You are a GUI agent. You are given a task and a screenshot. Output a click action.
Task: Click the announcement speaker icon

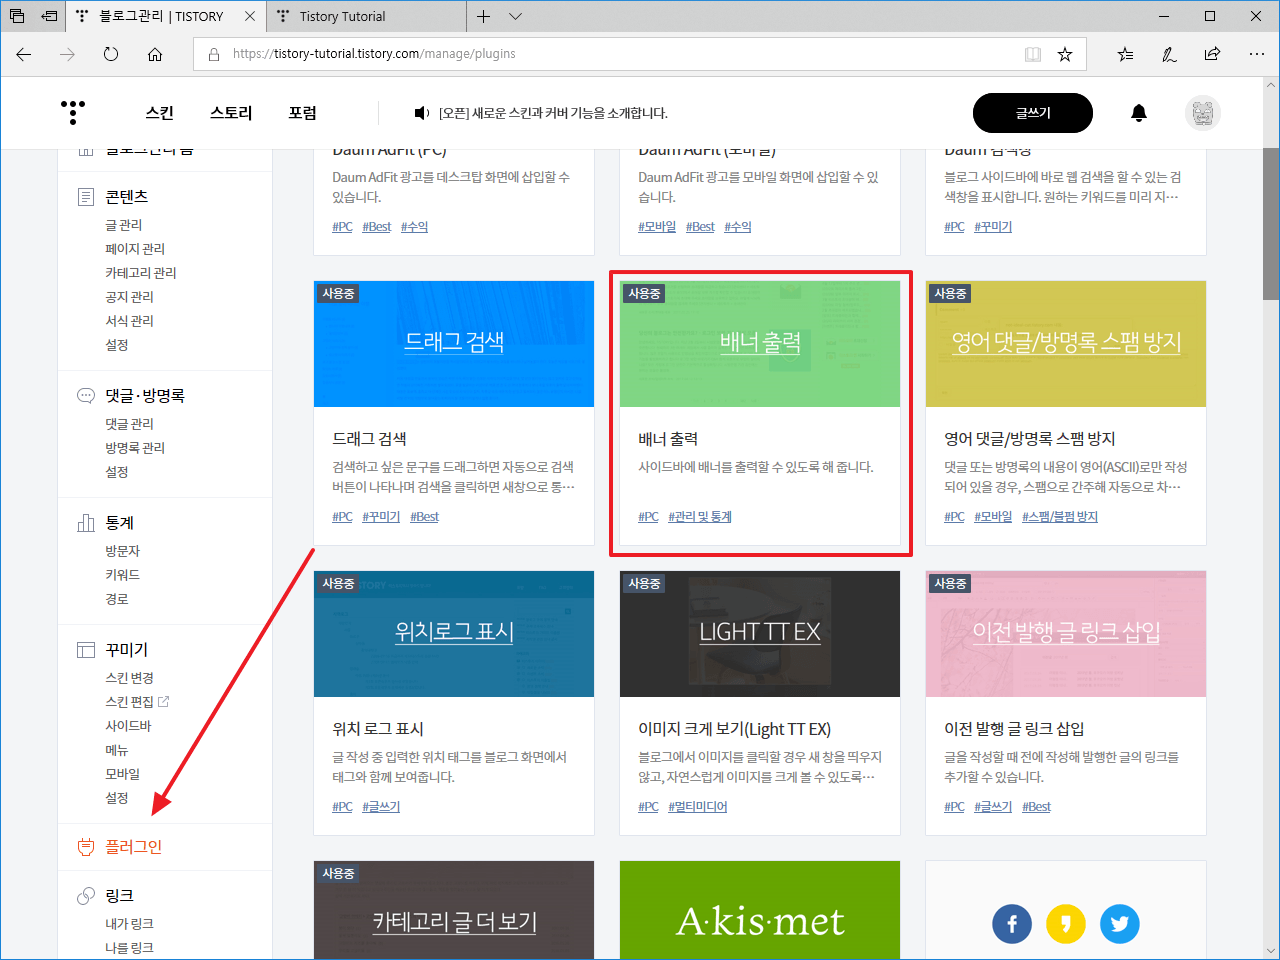click(422, 113)
